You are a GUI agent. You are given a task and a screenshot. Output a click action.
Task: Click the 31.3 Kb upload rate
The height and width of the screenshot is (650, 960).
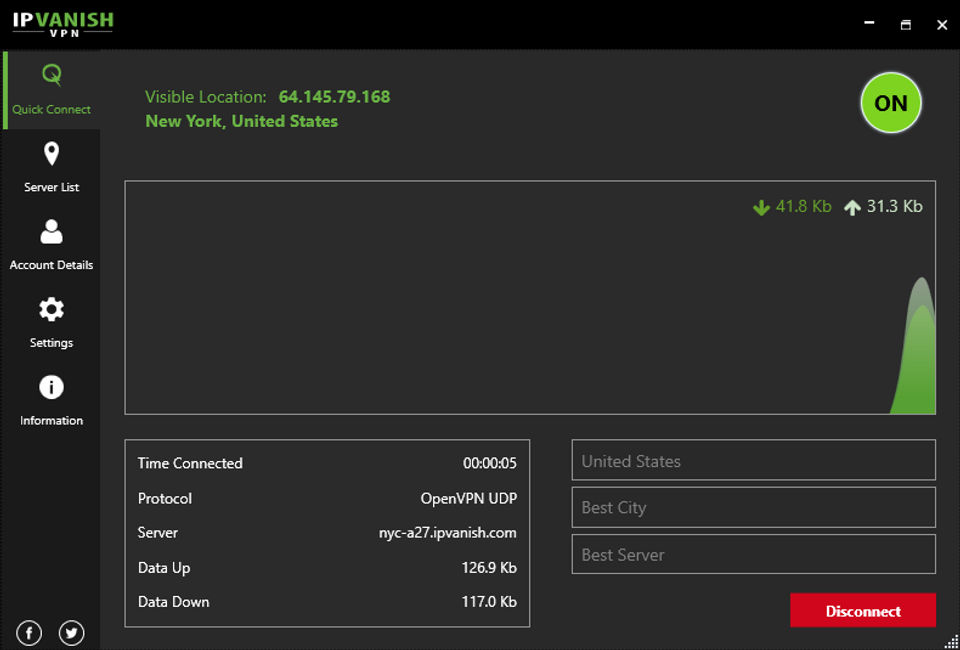tap(894, 206)
